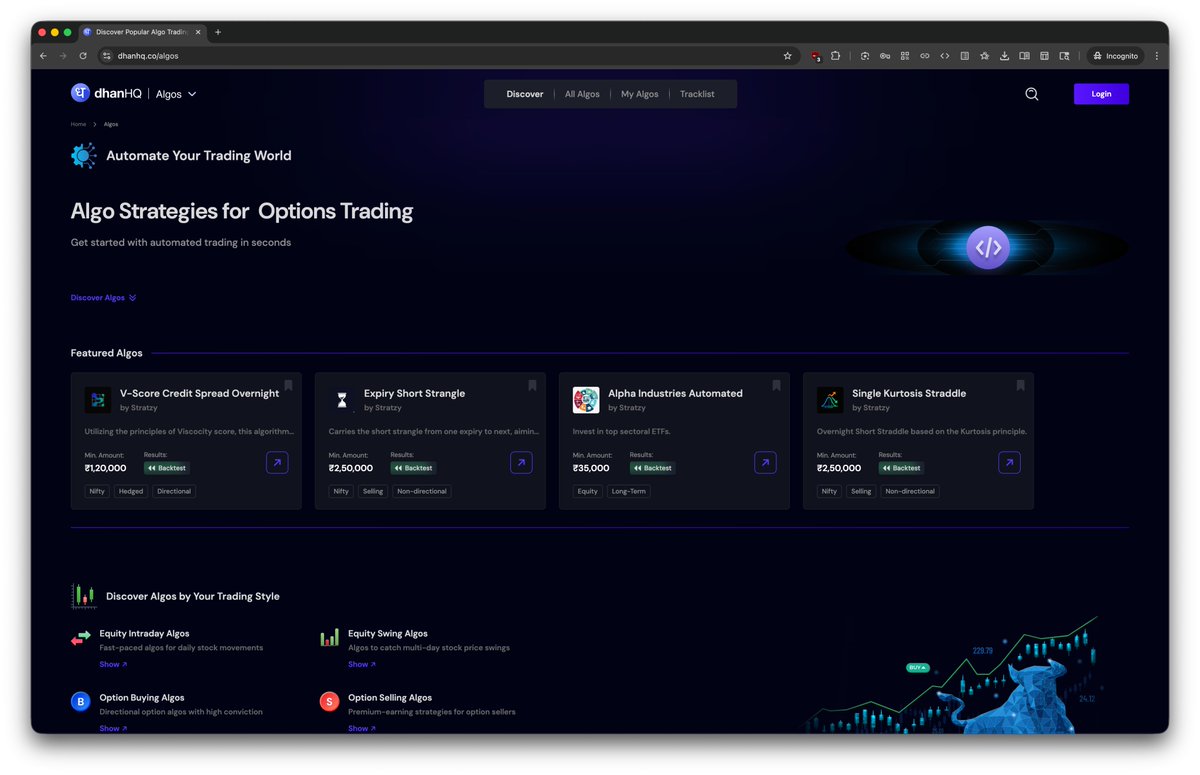Viewport: 1200px width, 775px height.
Task: Expand Discover Algos chevron link
Action: pos(103,298)
